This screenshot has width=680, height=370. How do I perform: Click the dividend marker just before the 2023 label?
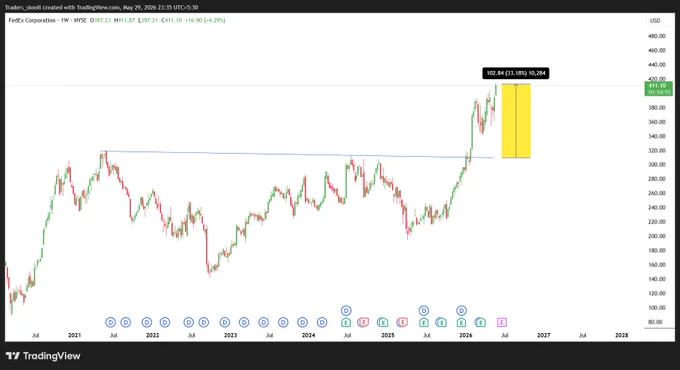[225, 322]
